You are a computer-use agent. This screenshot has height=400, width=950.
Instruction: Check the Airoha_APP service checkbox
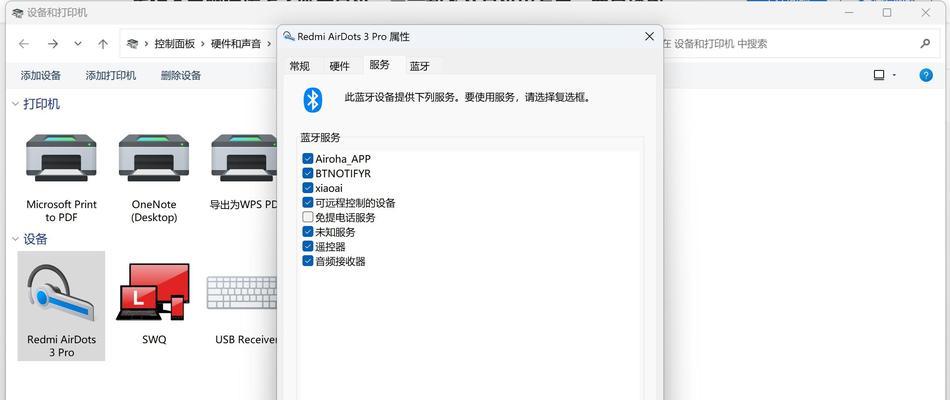[x=308, y=159]
